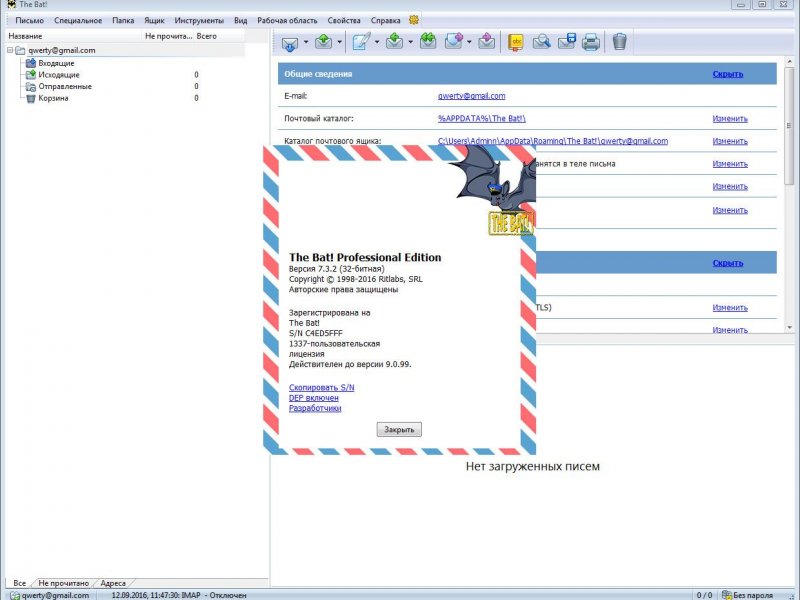
Task: Click the DEP включен link
Action: pos(314,398)
